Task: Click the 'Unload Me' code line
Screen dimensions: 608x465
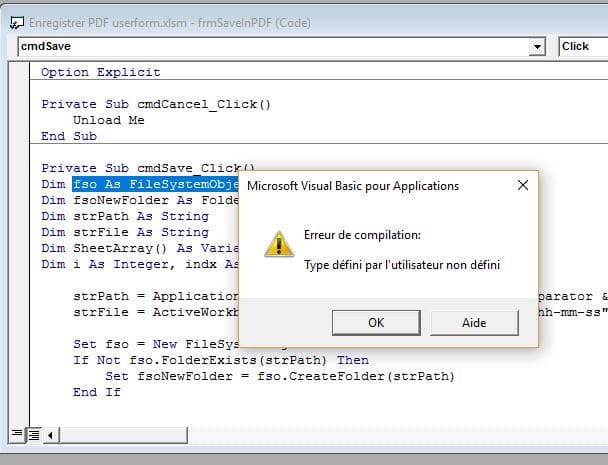Action: [x=108, y=120]
